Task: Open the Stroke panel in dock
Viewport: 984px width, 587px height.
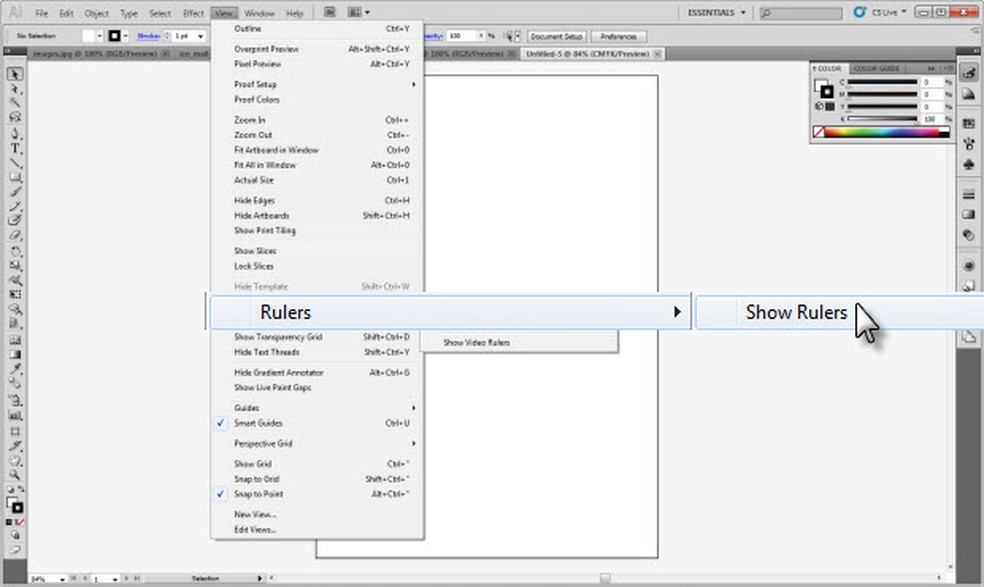Action: (x=968, y=195)
